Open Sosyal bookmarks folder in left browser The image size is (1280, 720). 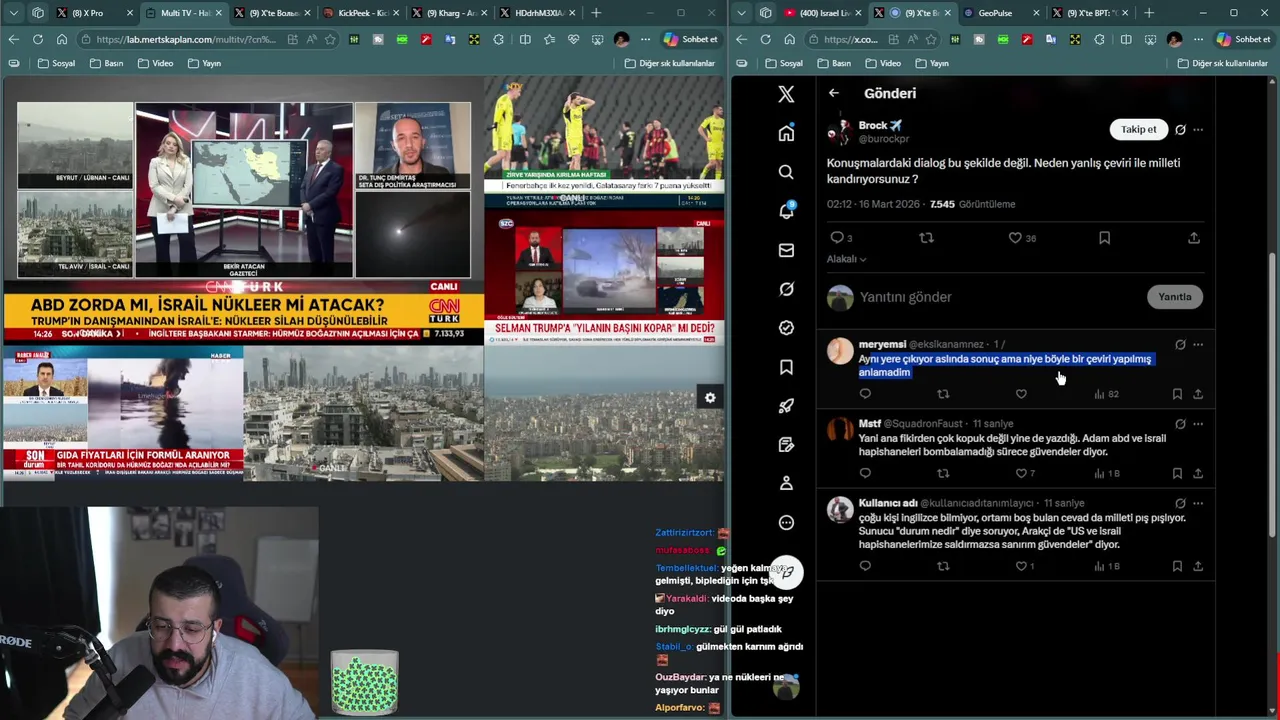click(x=56, y=63)
